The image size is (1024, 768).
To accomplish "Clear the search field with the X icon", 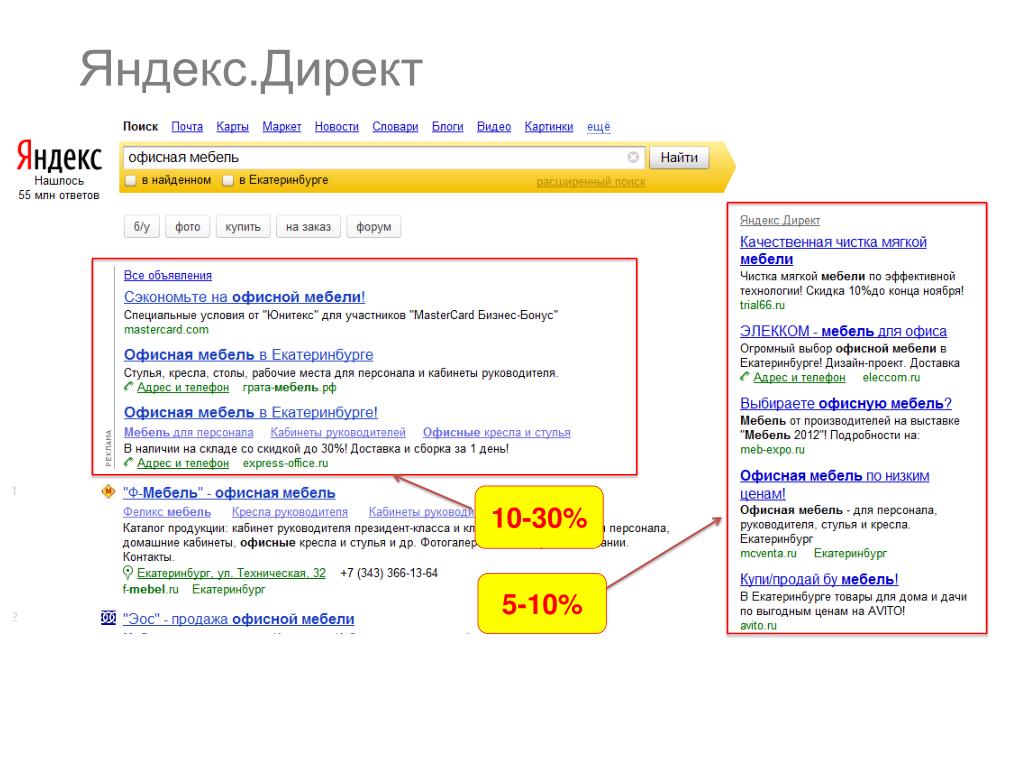I will [x=633, y=157].
